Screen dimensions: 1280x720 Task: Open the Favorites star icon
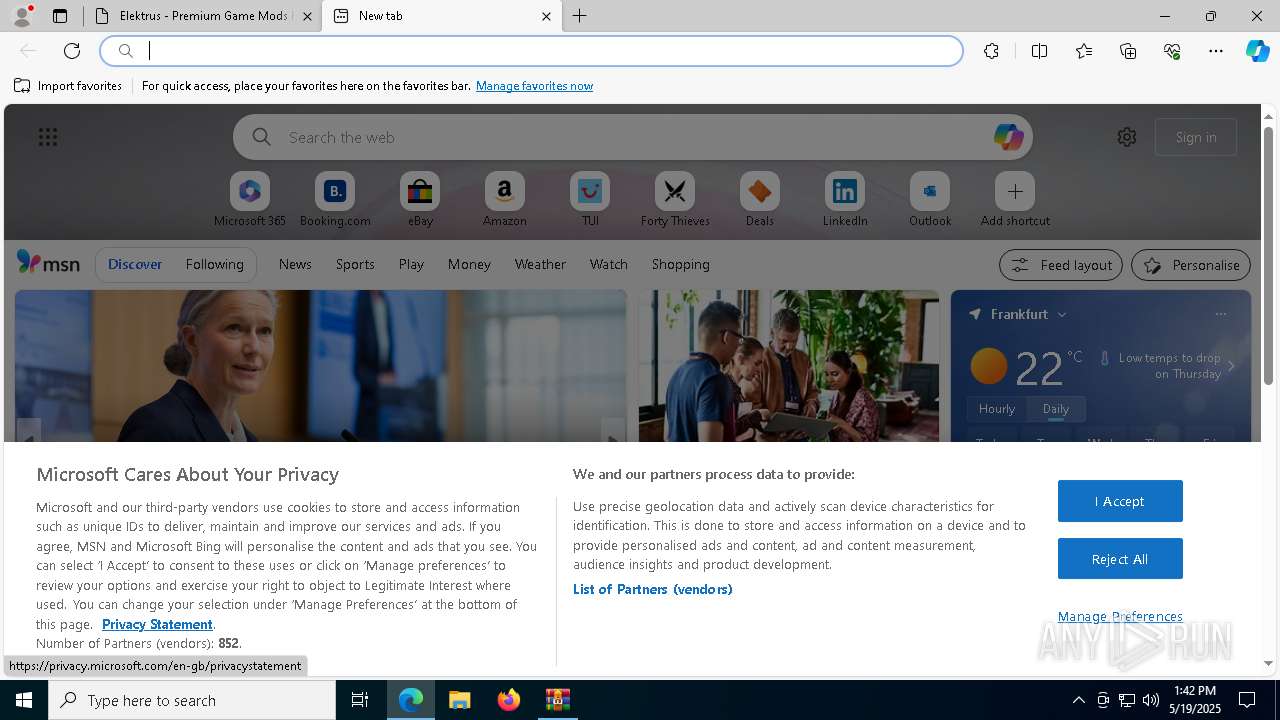coord(1084,51)
